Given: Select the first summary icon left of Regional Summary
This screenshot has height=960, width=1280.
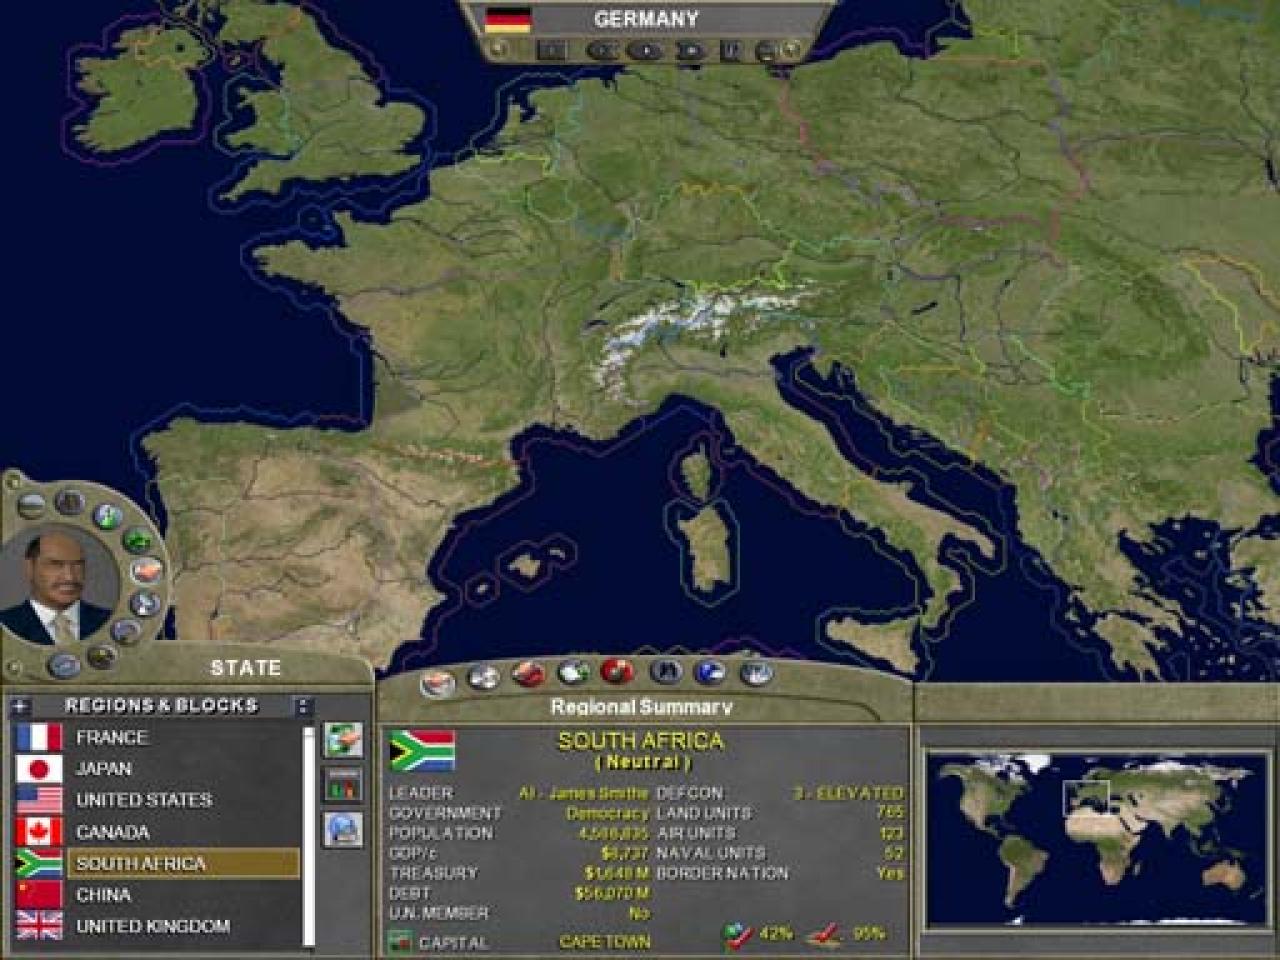Looking at the screenshot, I should click(437, 683).
